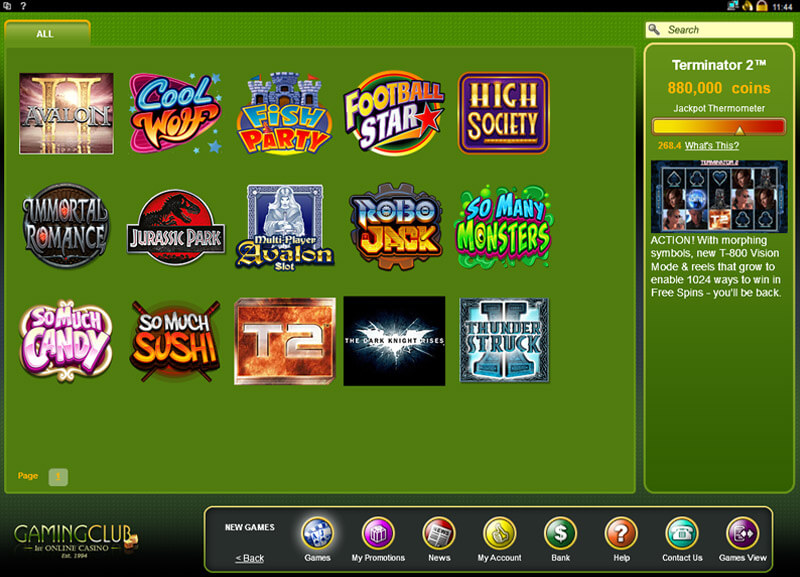This screenshot has height=577, width=800.
Task: Click the orange Help icon
Action: pyautogui.click(x=621, y=534)
